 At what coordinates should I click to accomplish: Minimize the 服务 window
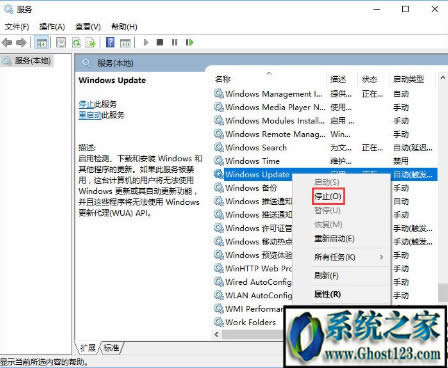point(377,9)
